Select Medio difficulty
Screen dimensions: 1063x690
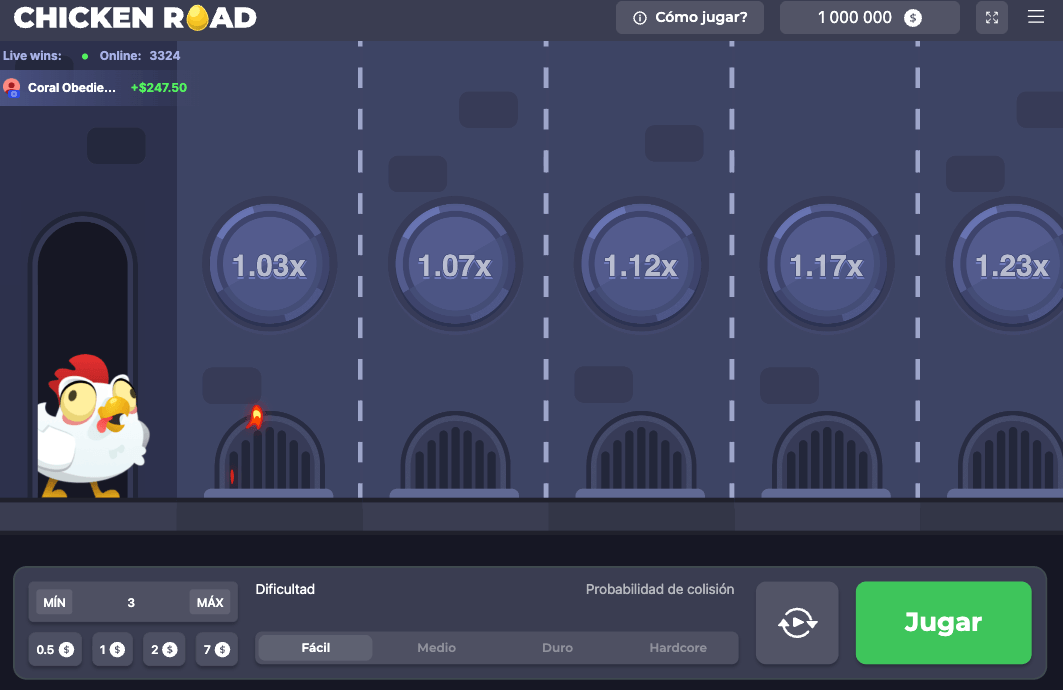click(436, 648)
